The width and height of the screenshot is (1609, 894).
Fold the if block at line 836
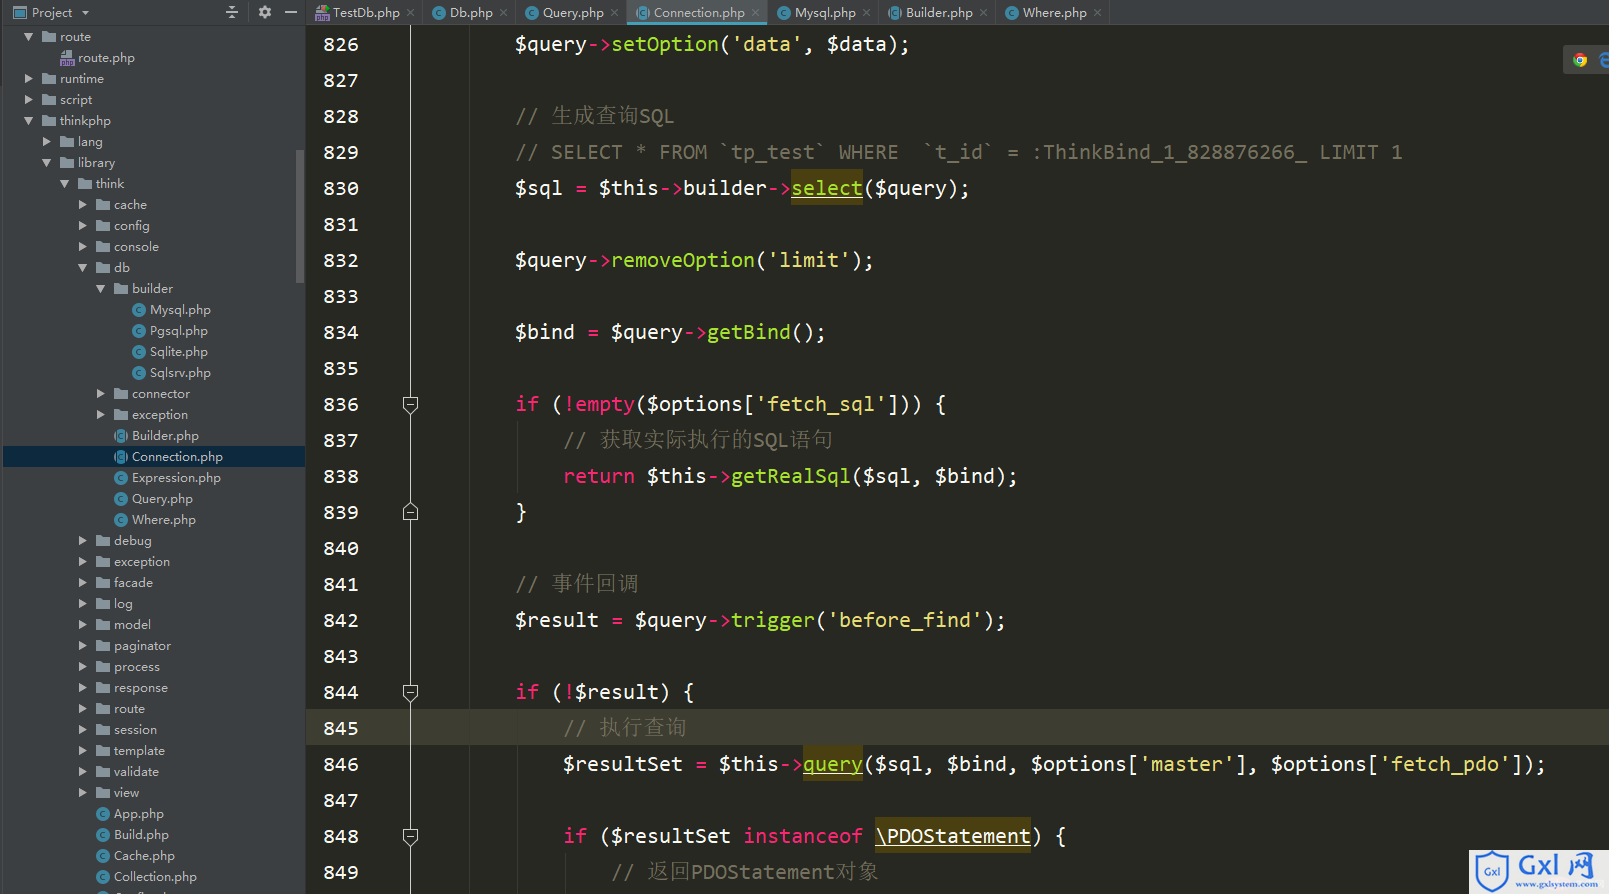tap(410, 404)
